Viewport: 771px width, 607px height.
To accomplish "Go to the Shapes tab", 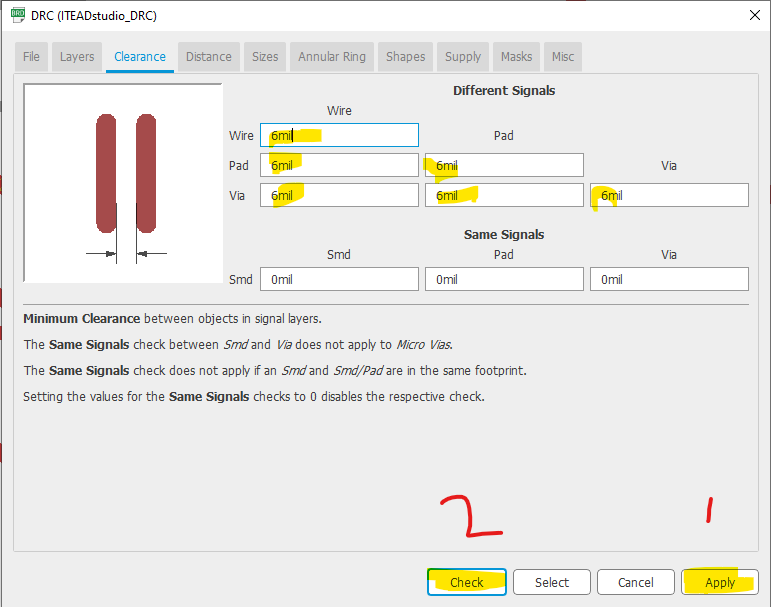I will [x=406, y=57].
